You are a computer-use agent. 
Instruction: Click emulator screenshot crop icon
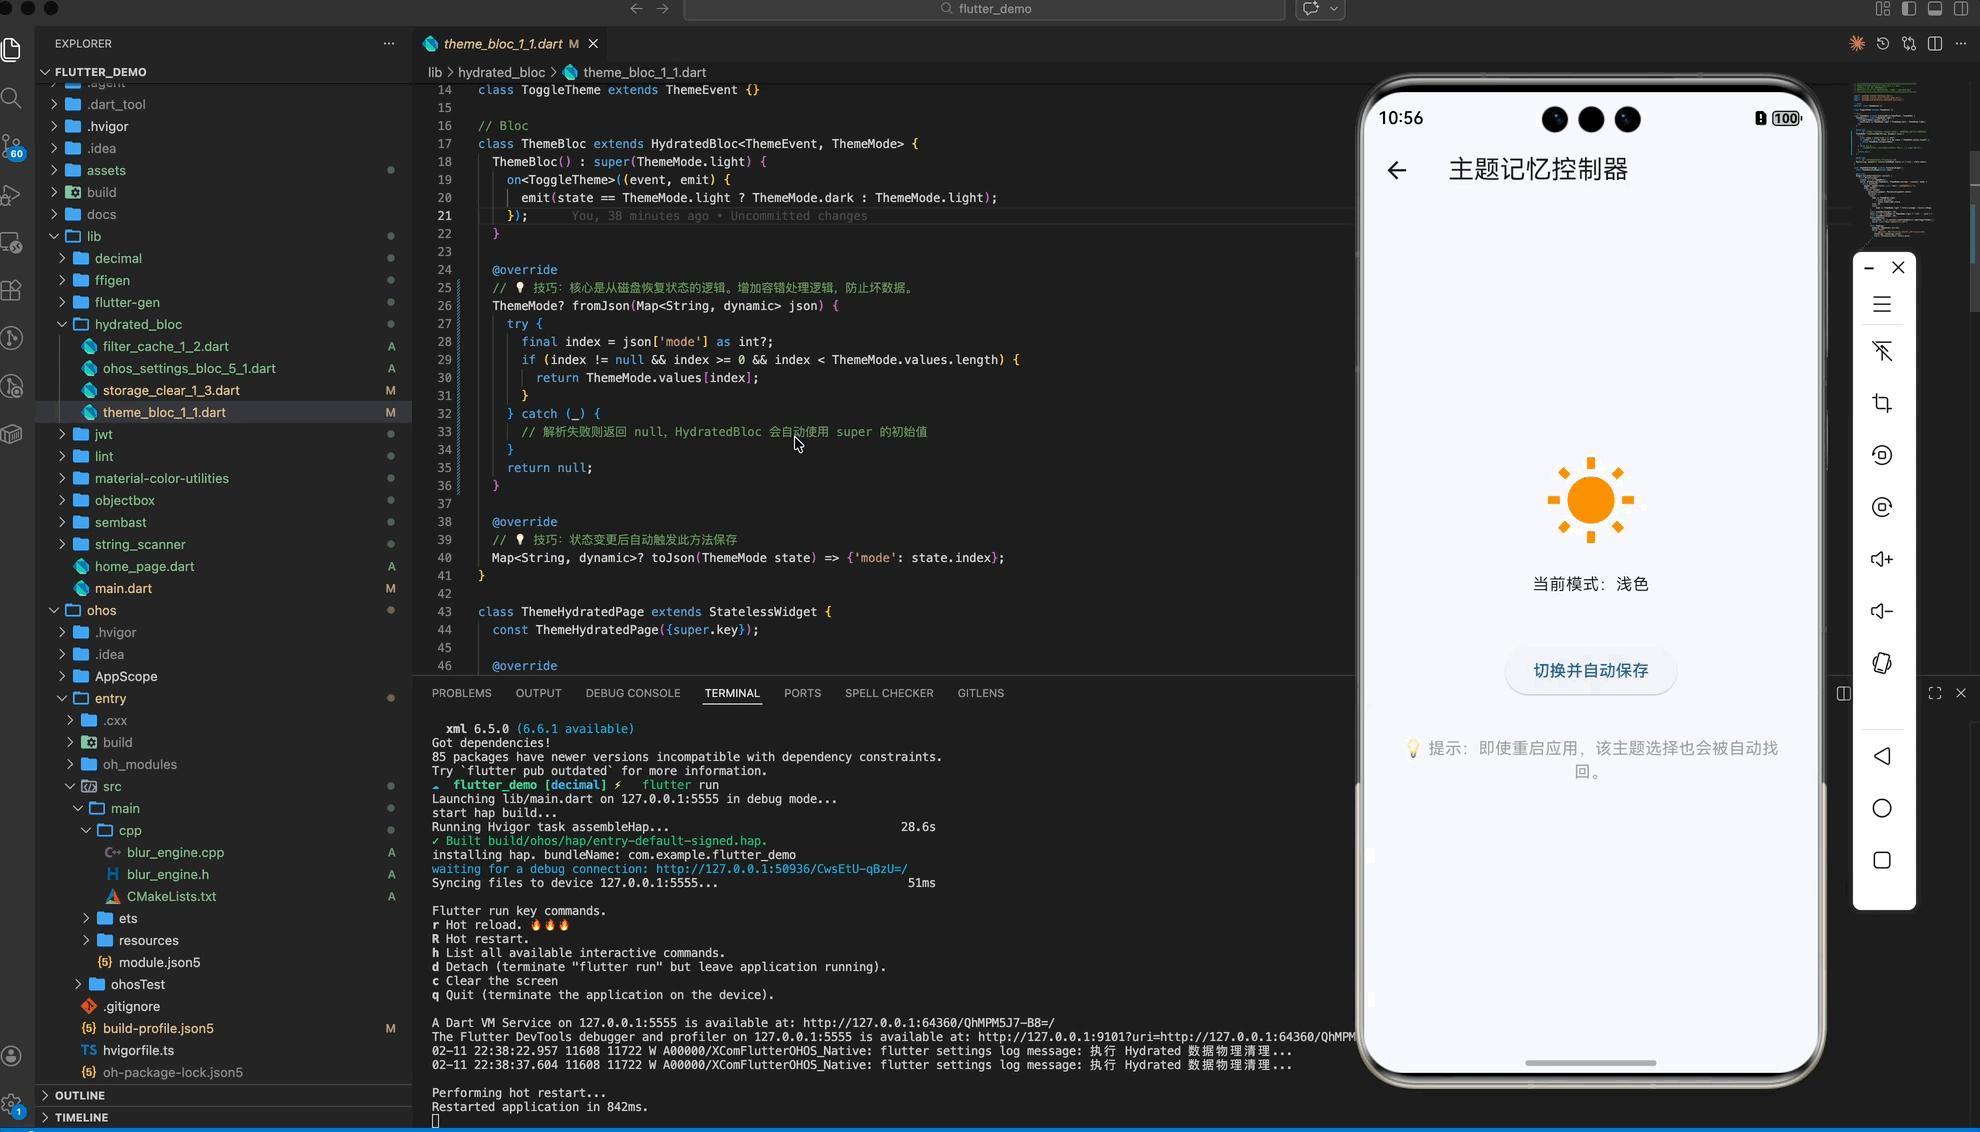[1882, 403]
